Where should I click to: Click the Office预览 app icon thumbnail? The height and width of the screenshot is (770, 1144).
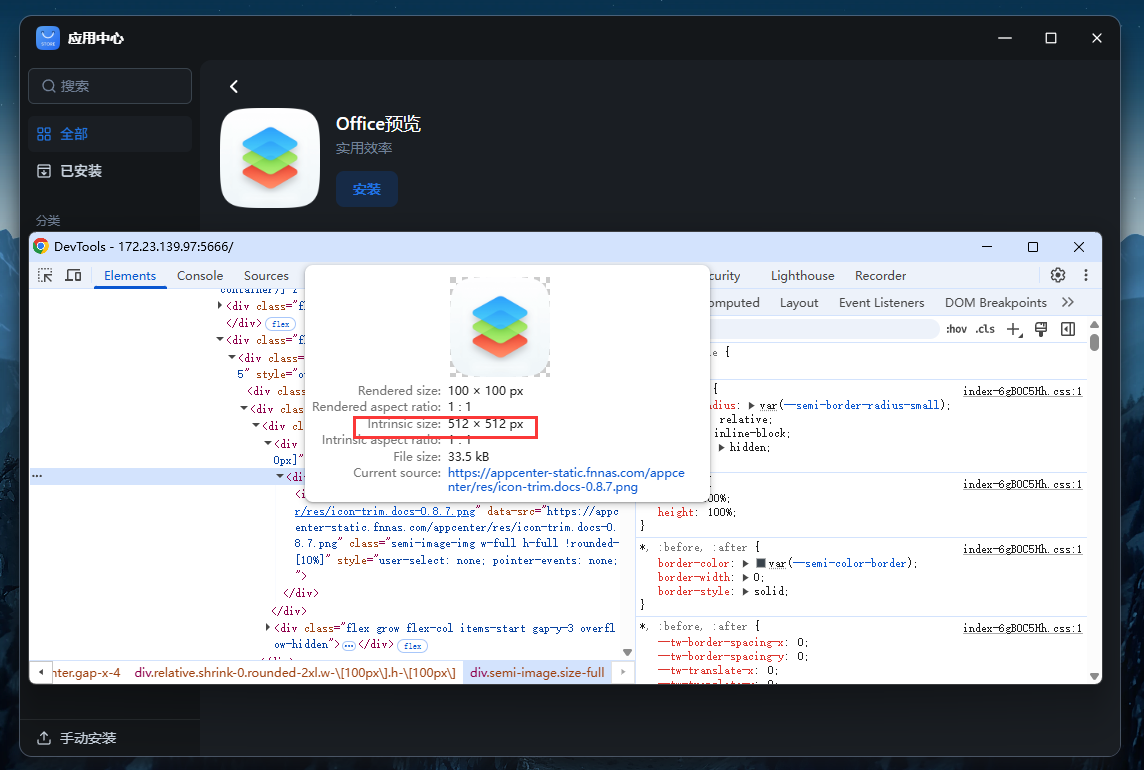(x=270, y=158)
